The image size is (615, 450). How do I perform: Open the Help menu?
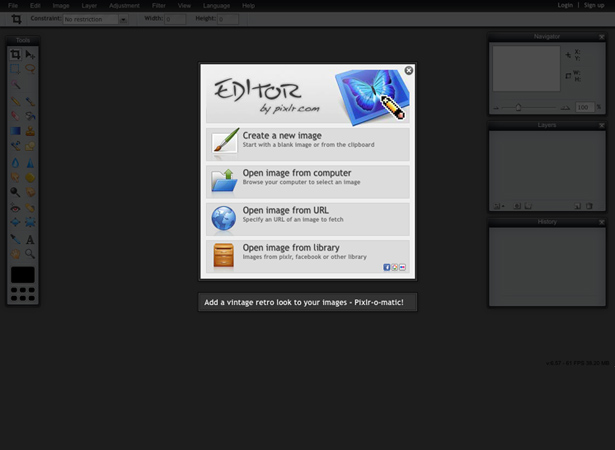tap(248, 5)
